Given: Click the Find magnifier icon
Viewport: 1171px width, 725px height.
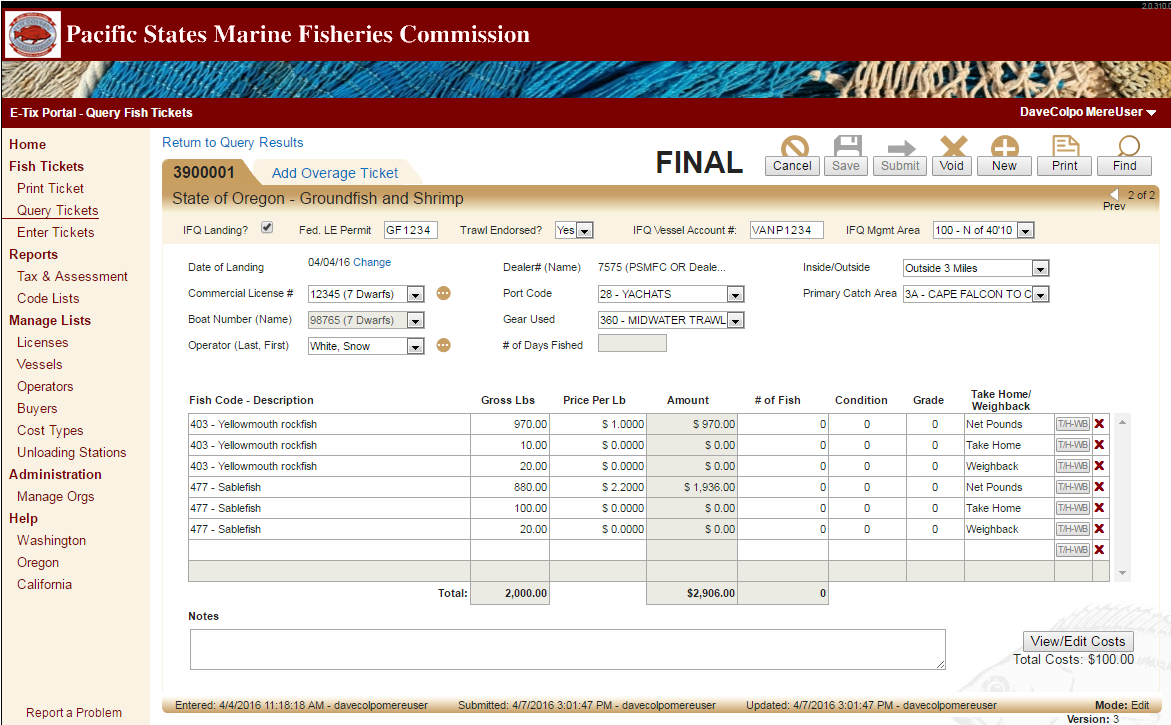Looking at the screenshot, I should point(1128,146).
